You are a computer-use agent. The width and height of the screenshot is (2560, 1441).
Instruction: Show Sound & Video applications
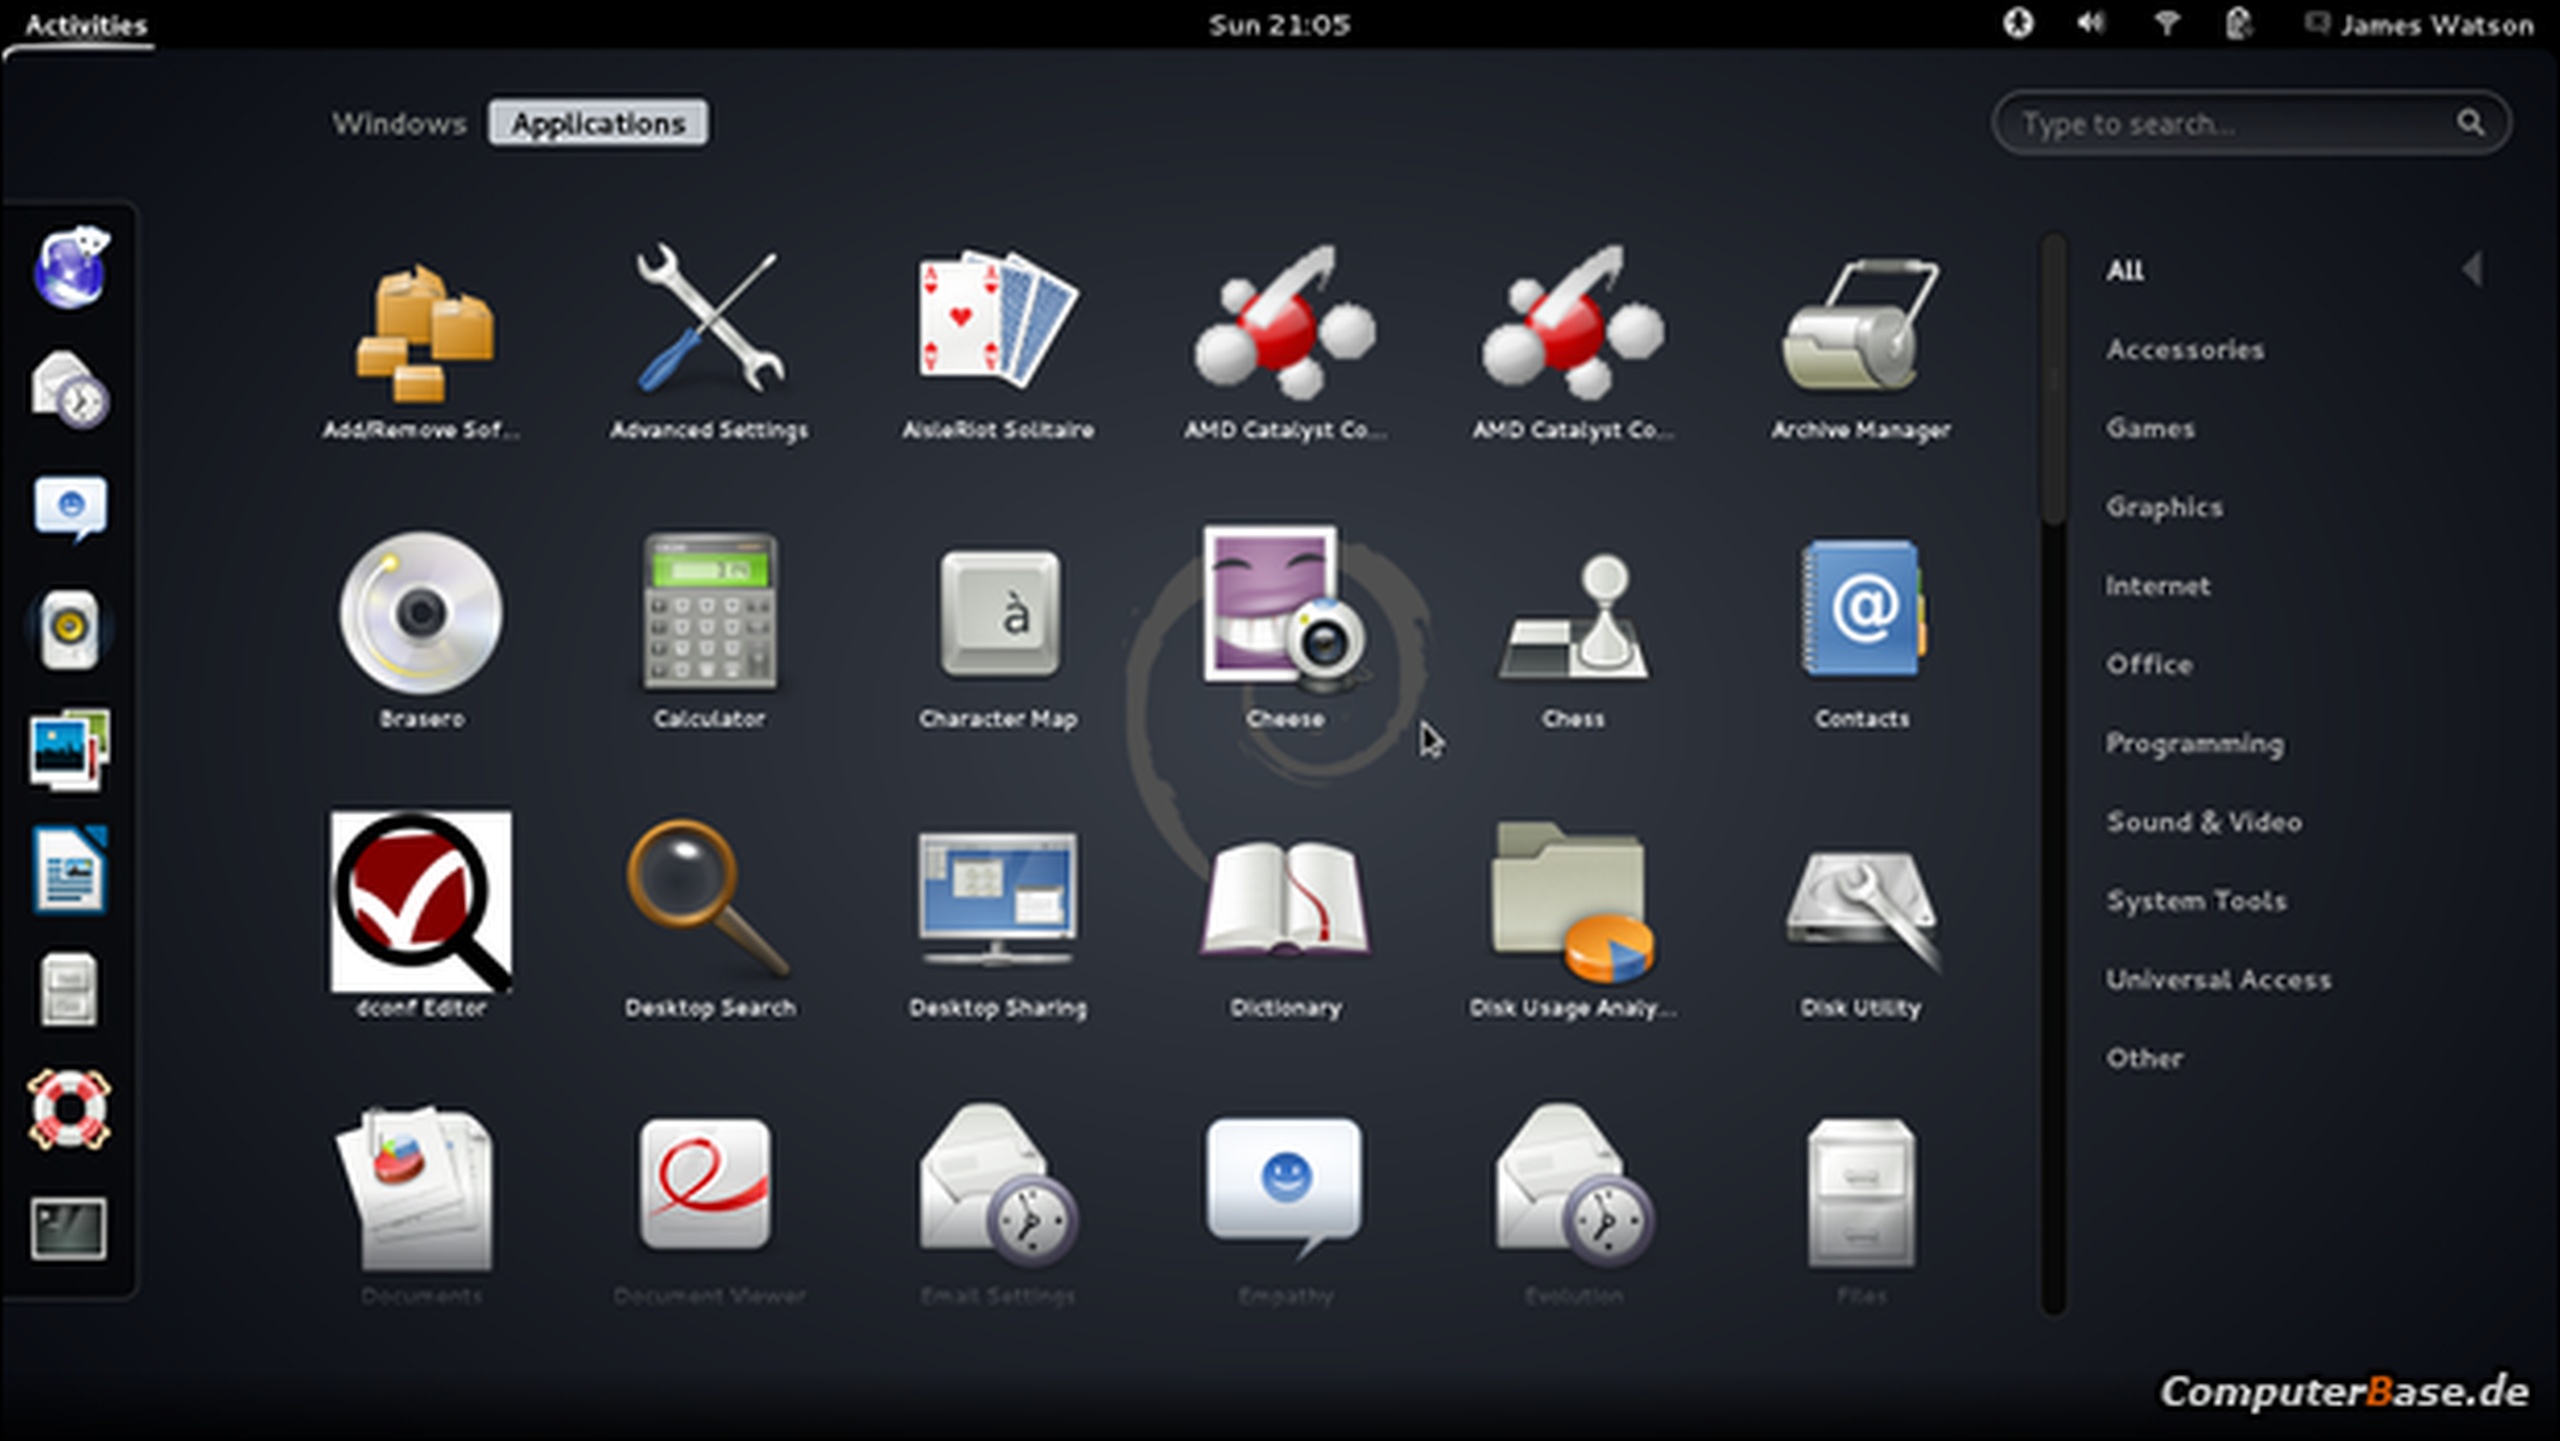[2203, 822]
